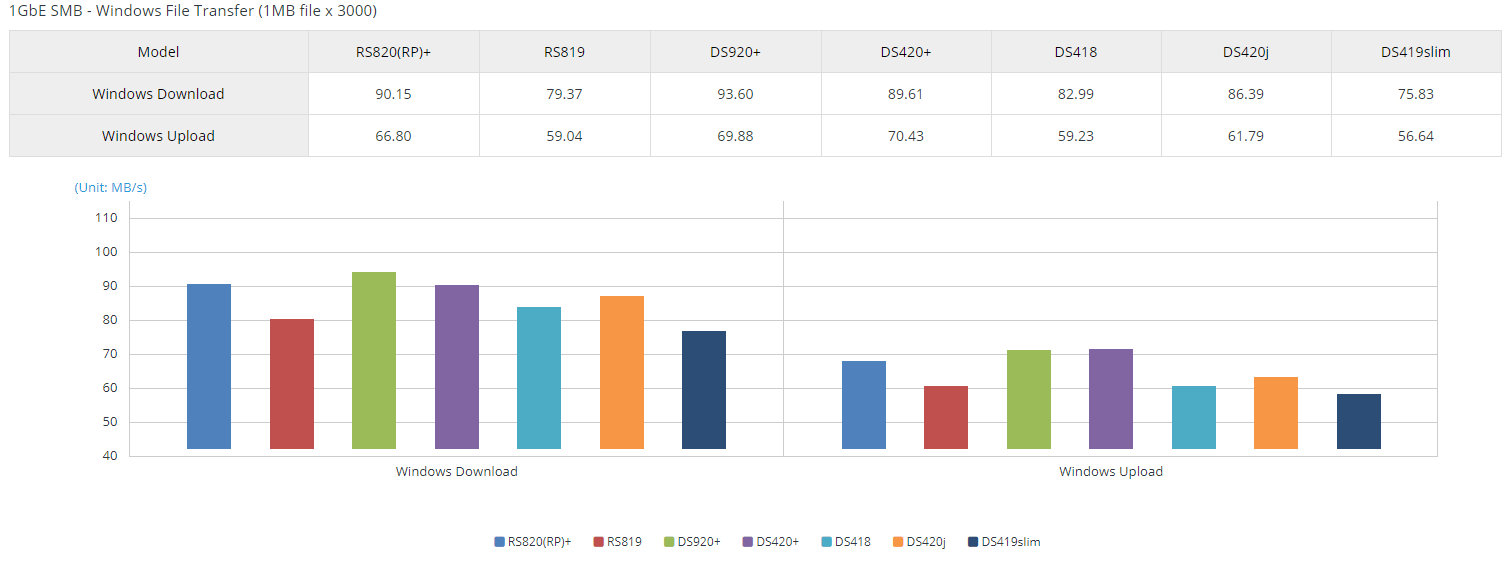Viewport: 1510px width, 567px height.
Task: Click Windows Download chart axis label
Action: click(457, 471)
